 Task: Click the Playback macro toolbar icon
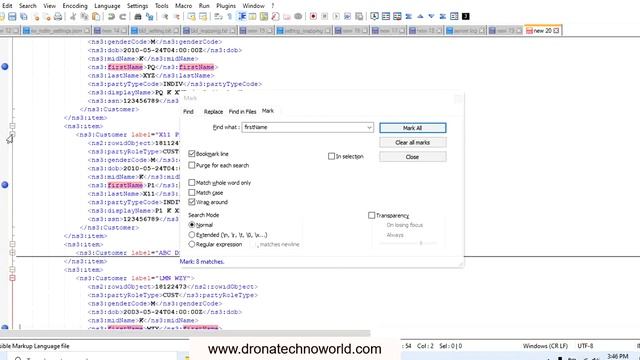pos(336,16)
